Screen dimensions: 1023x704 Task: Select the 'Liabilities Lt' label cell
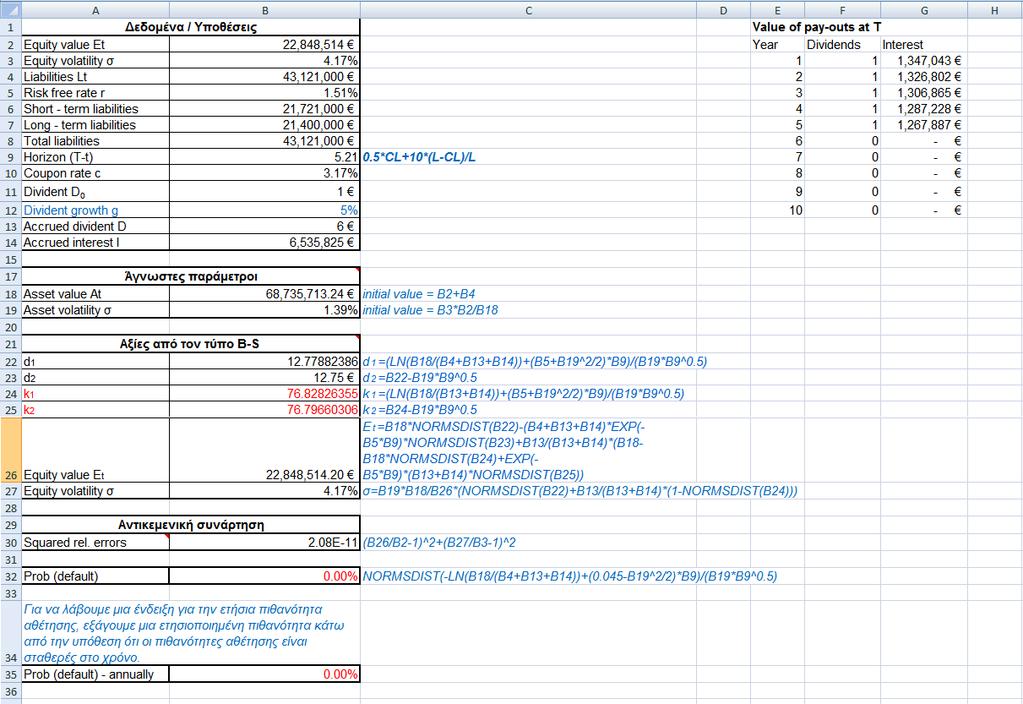[x=95, y=76]
